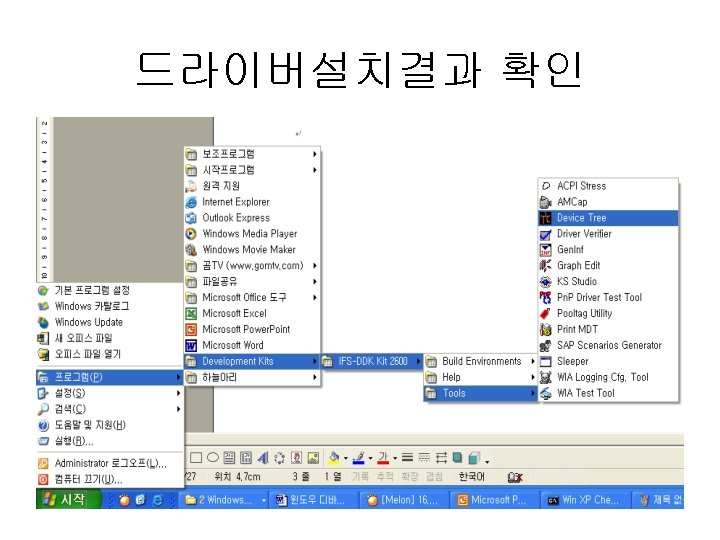The height and width of the screenshot is (540, 720).
Task: Switch to Microsoft P... taskbar button
Action: (495, 500)
